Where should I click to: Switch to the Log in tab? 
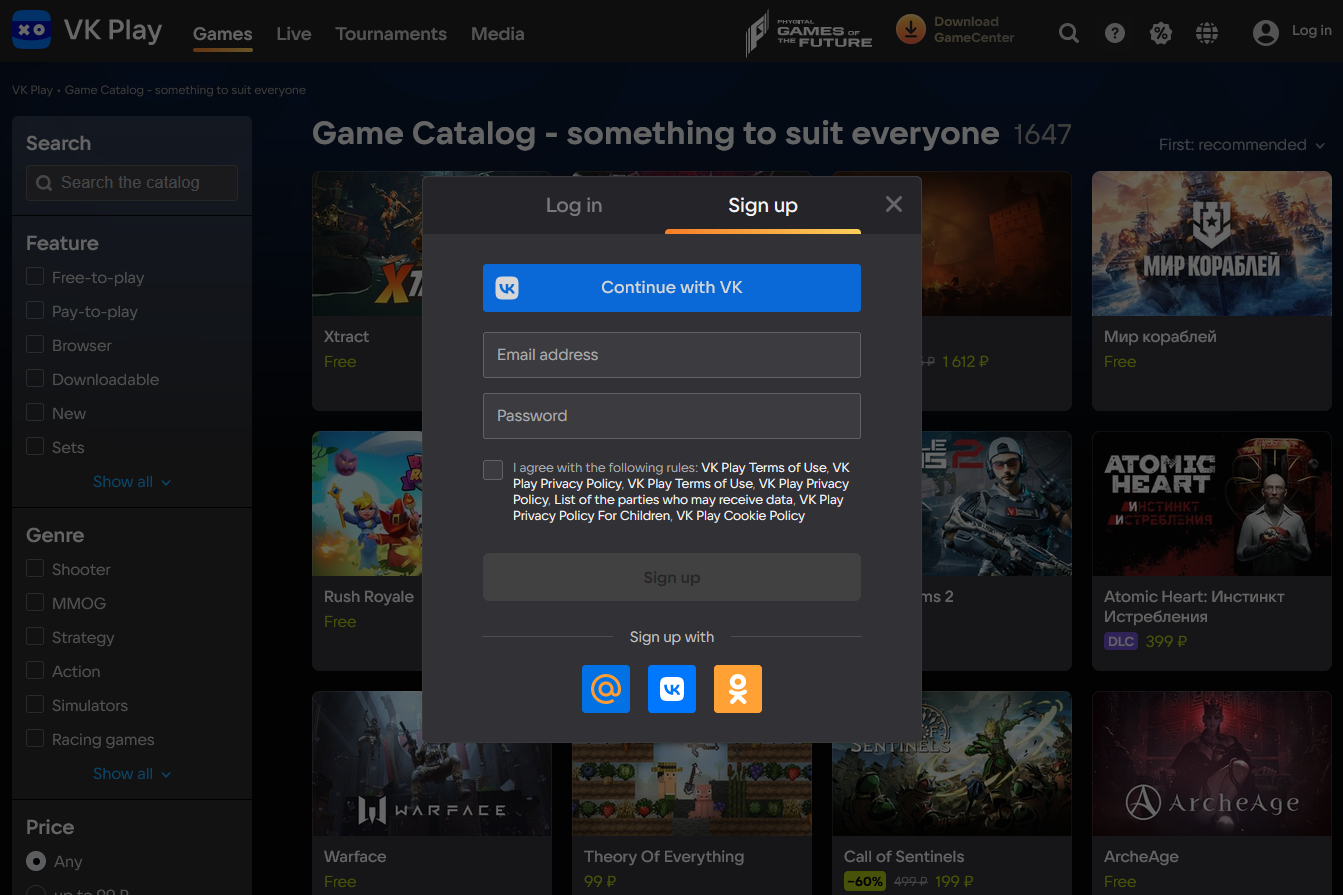click(574, 205)
